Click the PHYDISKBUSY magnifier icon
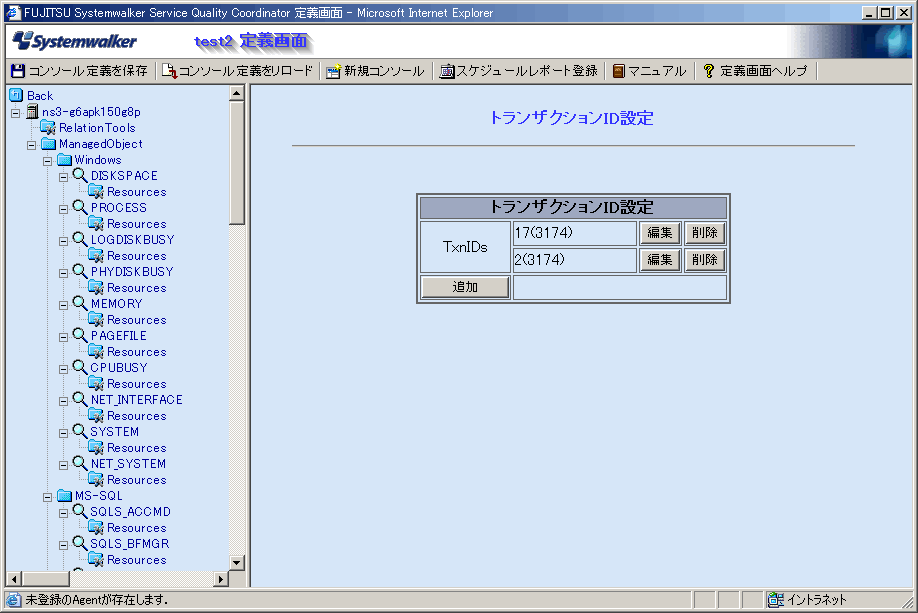The height and width of the screenshot is (613, 918). click(x=80, y=271)
